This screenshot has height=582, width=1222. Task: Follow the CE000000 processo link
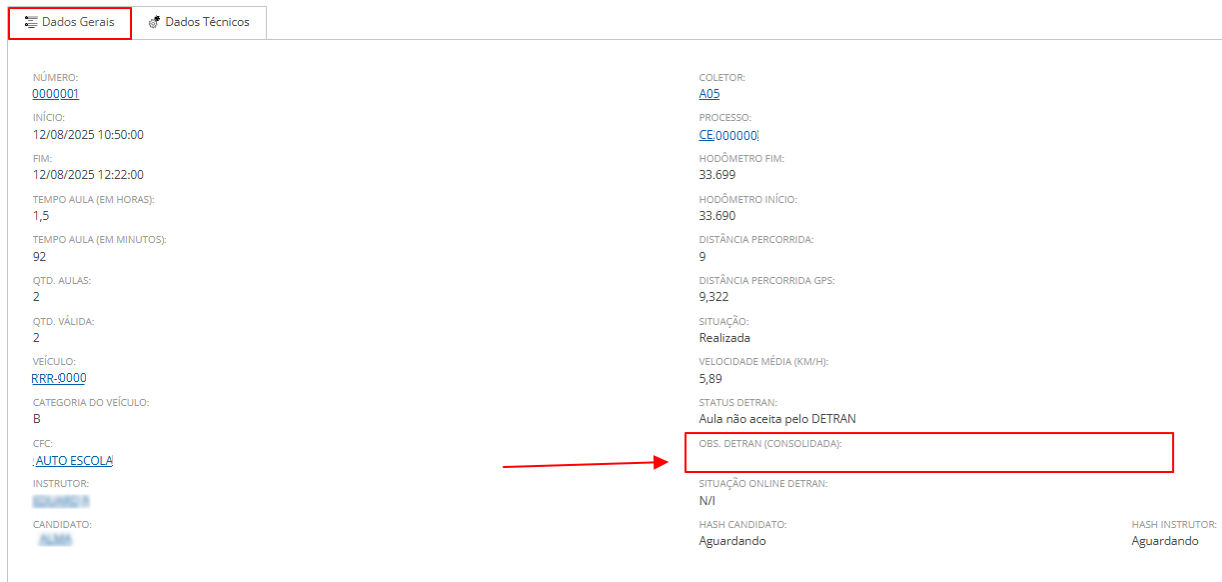pos(728,135)
